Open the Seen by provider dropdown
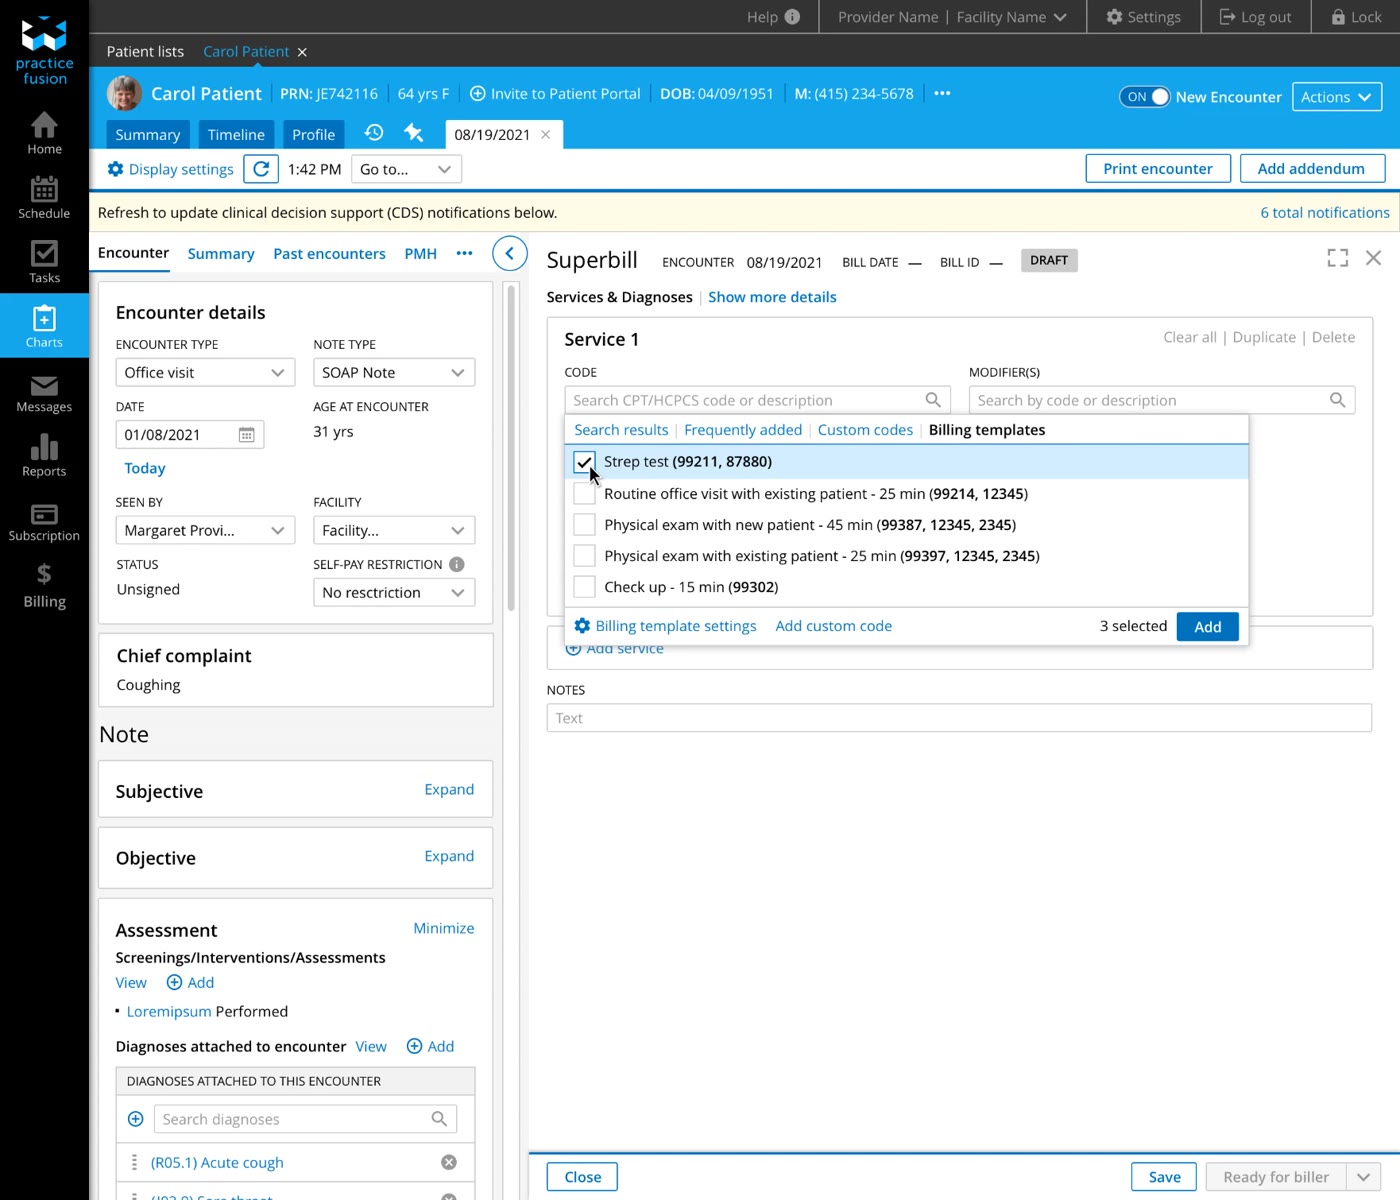This screenshot has height=1200, width=1400. pyautogui.click(x=205, y=530)
